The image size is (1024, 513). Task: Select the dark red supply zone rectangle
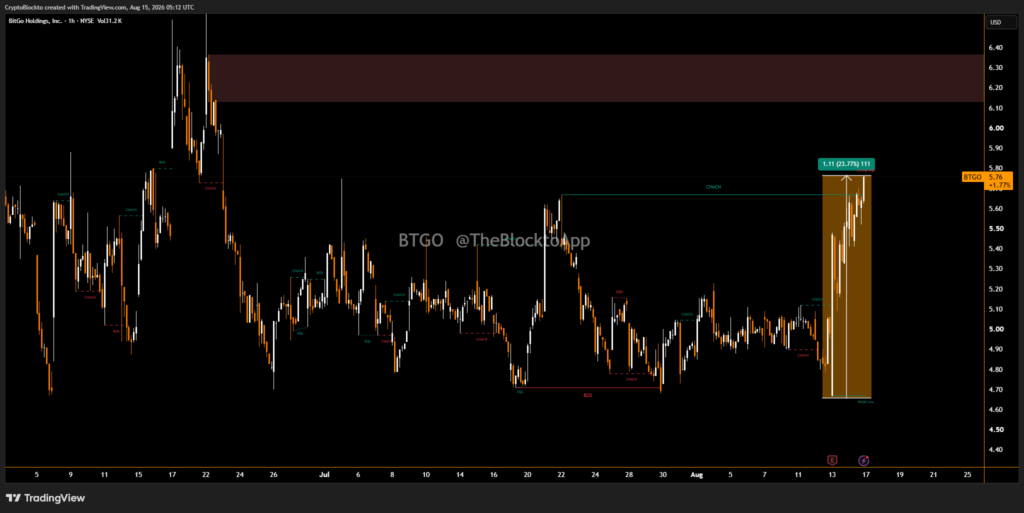click(596, 78)
